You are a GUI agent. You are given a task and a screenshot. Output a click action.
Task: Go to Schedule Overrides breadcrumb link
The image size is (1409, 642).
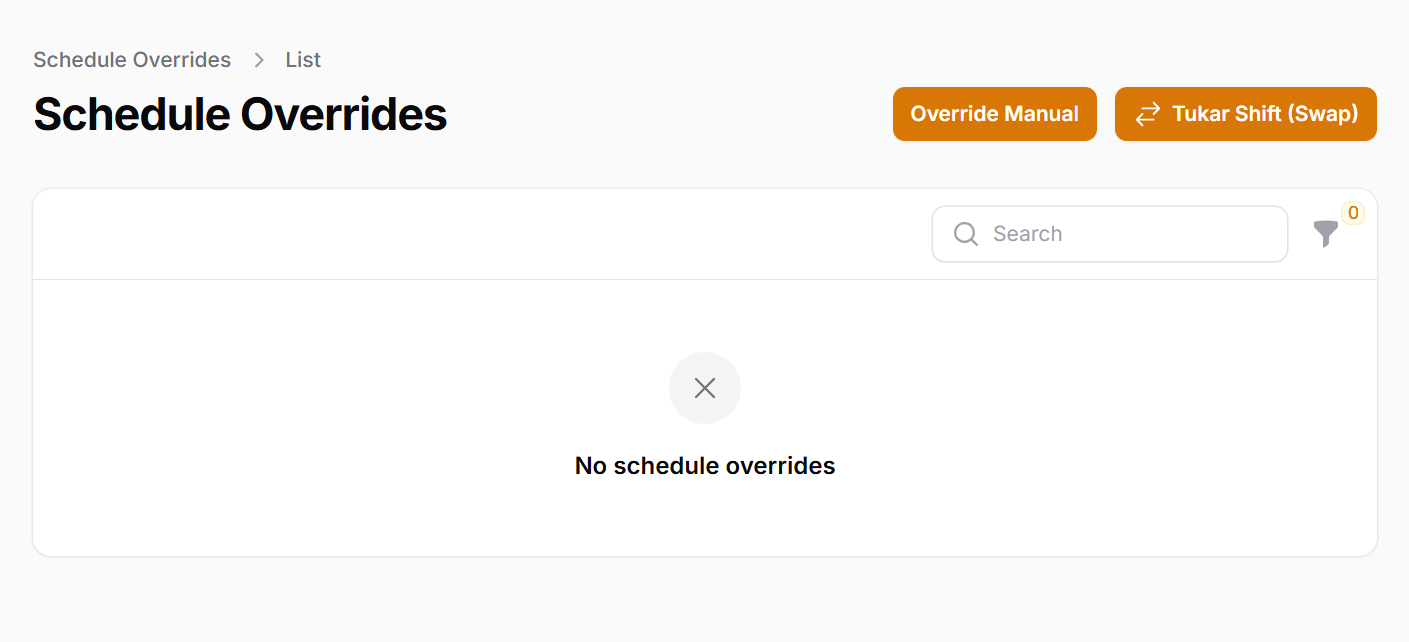click(132, 60)
